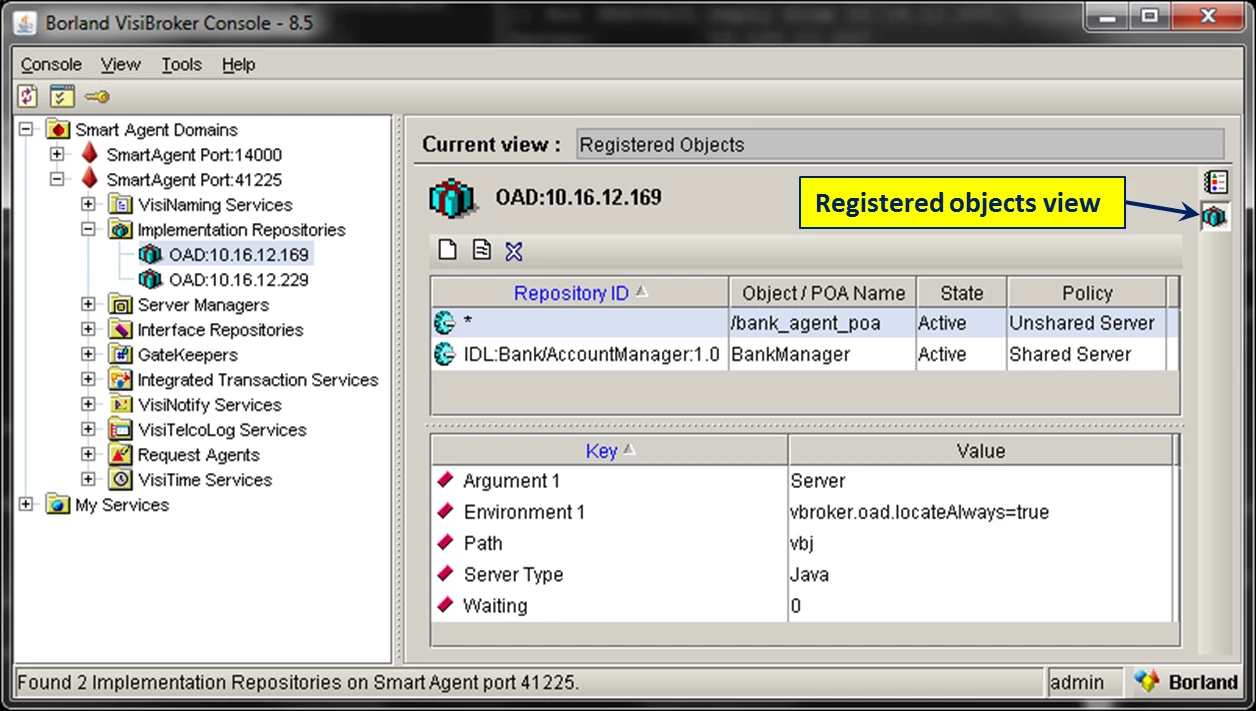Click the checklist preferences toolbar icon
The height and width of the screenshot is (711, 1256).
(x=63, y=97)
